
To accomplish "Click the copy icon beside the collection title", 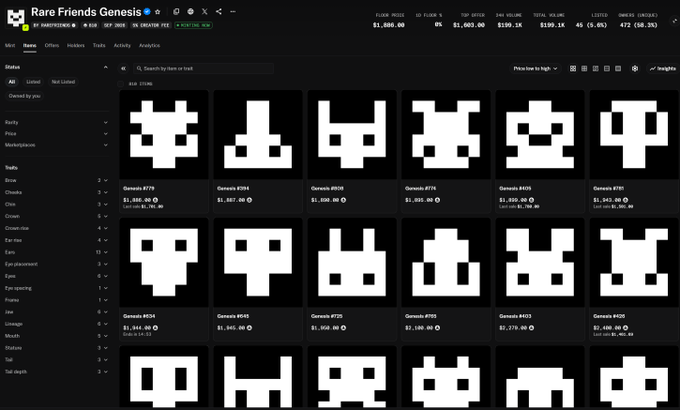I will 176,12.
